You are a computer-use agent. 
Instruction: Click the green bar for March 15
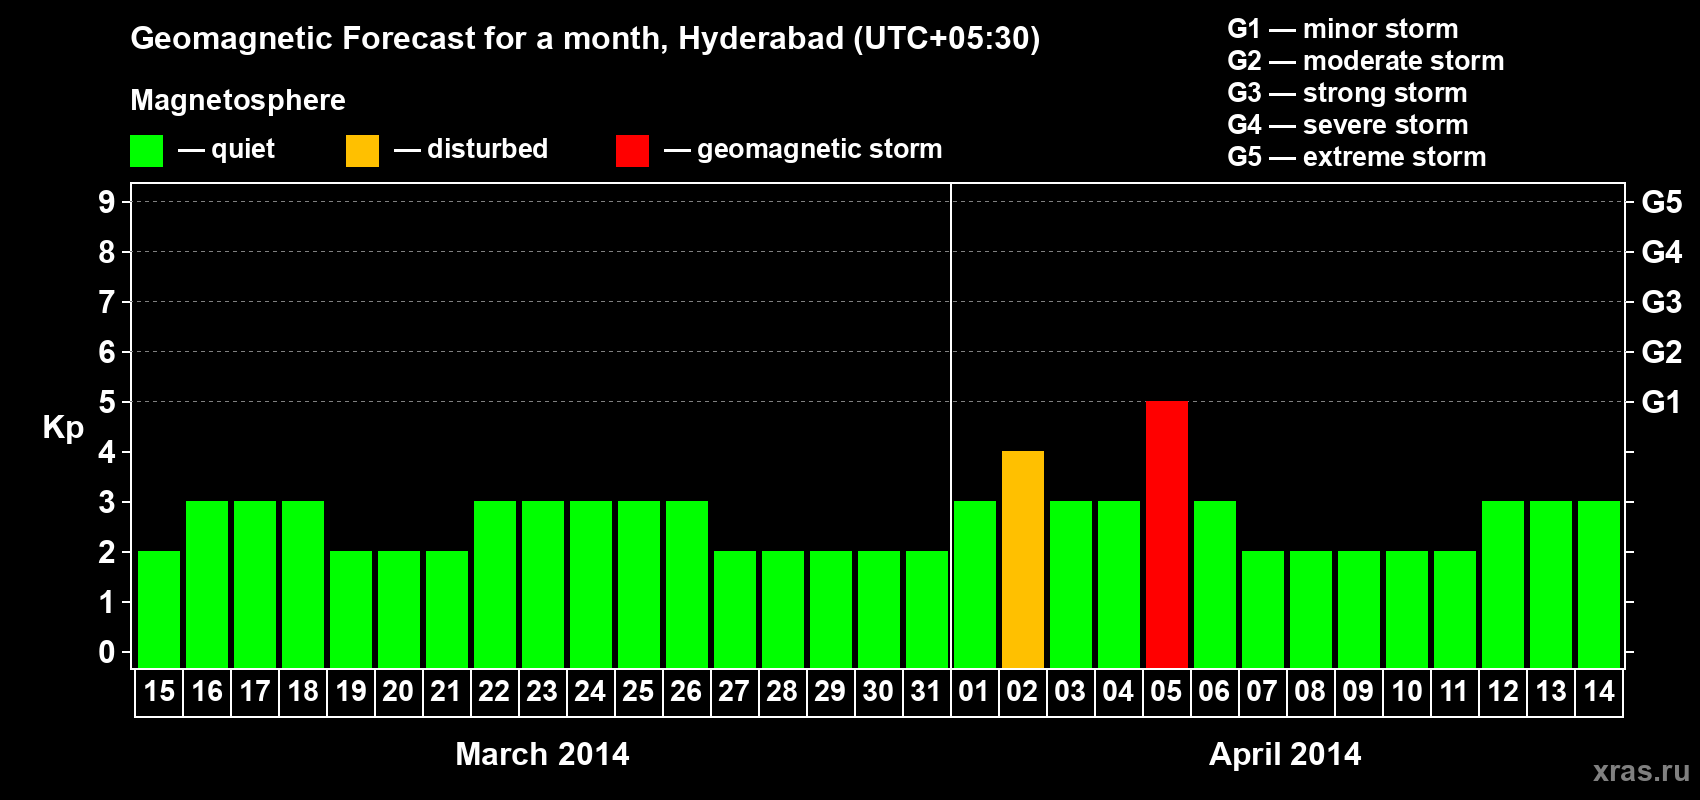coord(159,609)
